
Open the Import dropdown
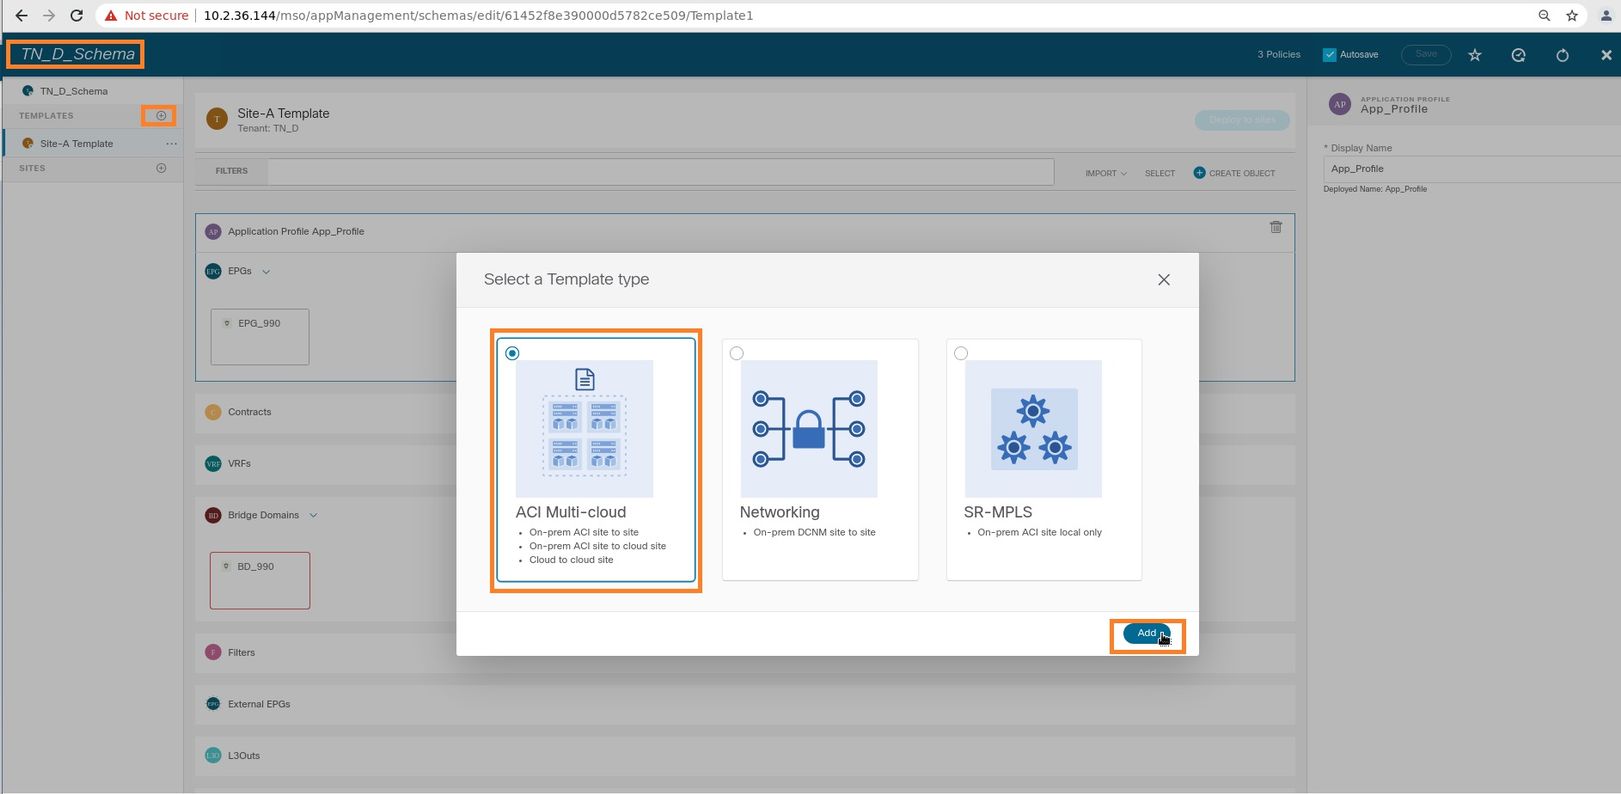tap(1106, 173)
